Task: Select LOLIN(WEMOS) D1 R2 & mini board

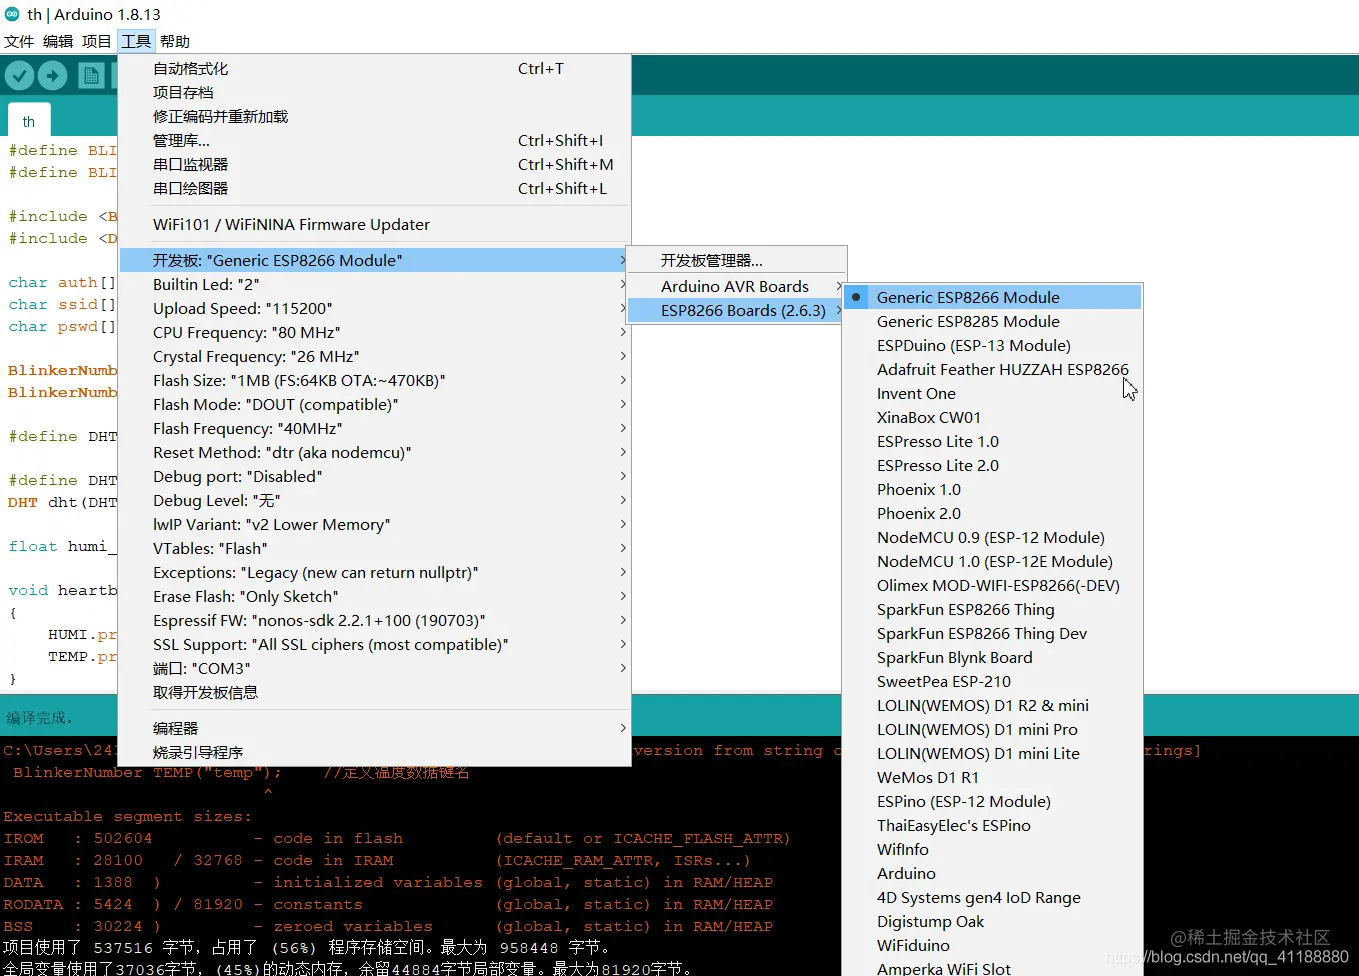Action: coord(993,705)
